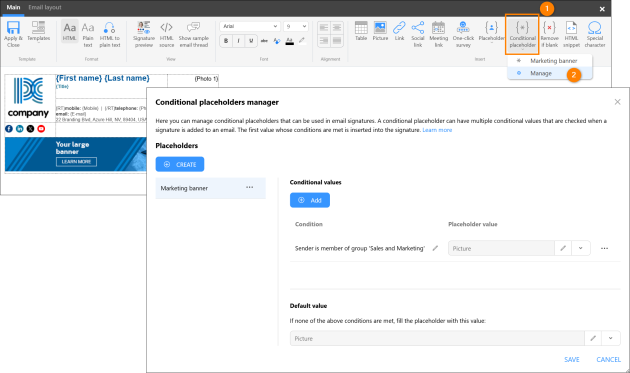This screenshot has height=373, width=630.
Task: Insert a One-click survey
Action: pos(463,34)
